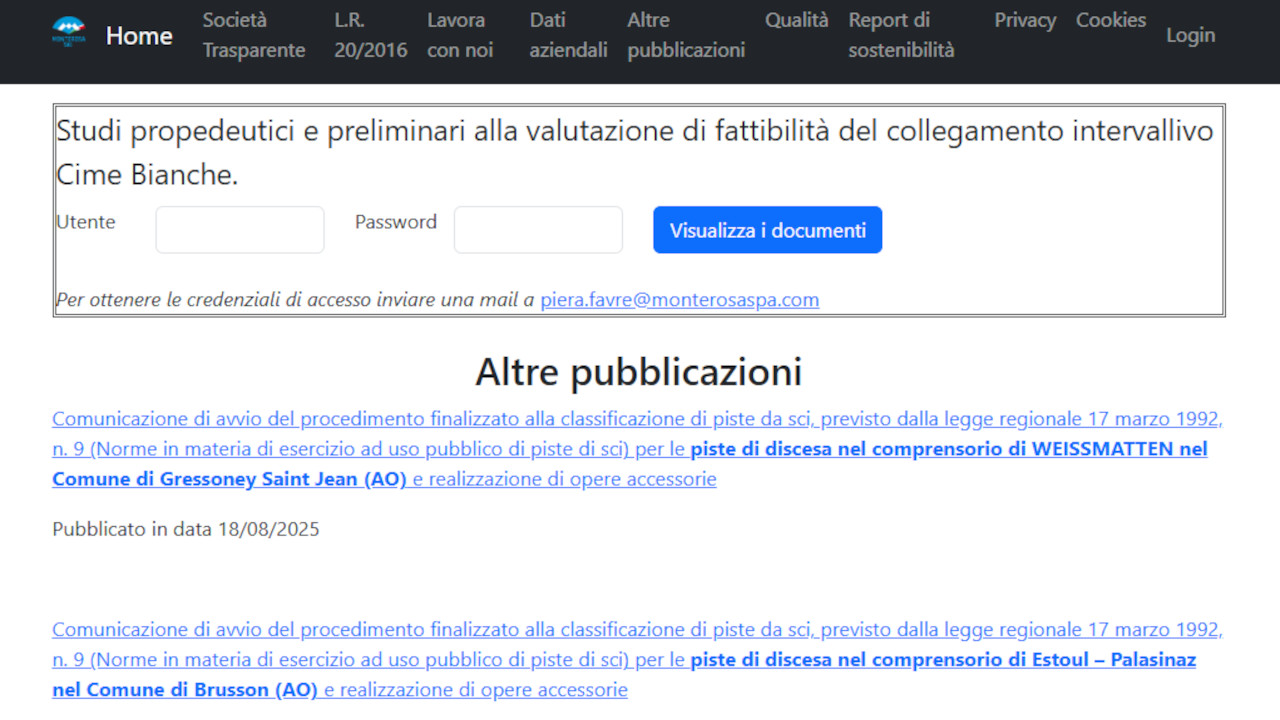Click the Altre pubblicazioni heading
This screenshot has width=1280, height=720.
[x=639, y=371]
